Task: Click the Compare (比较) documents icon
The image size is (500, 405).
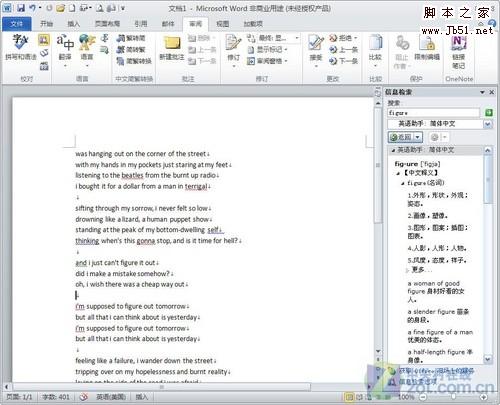Action: [x=375, y=43]
